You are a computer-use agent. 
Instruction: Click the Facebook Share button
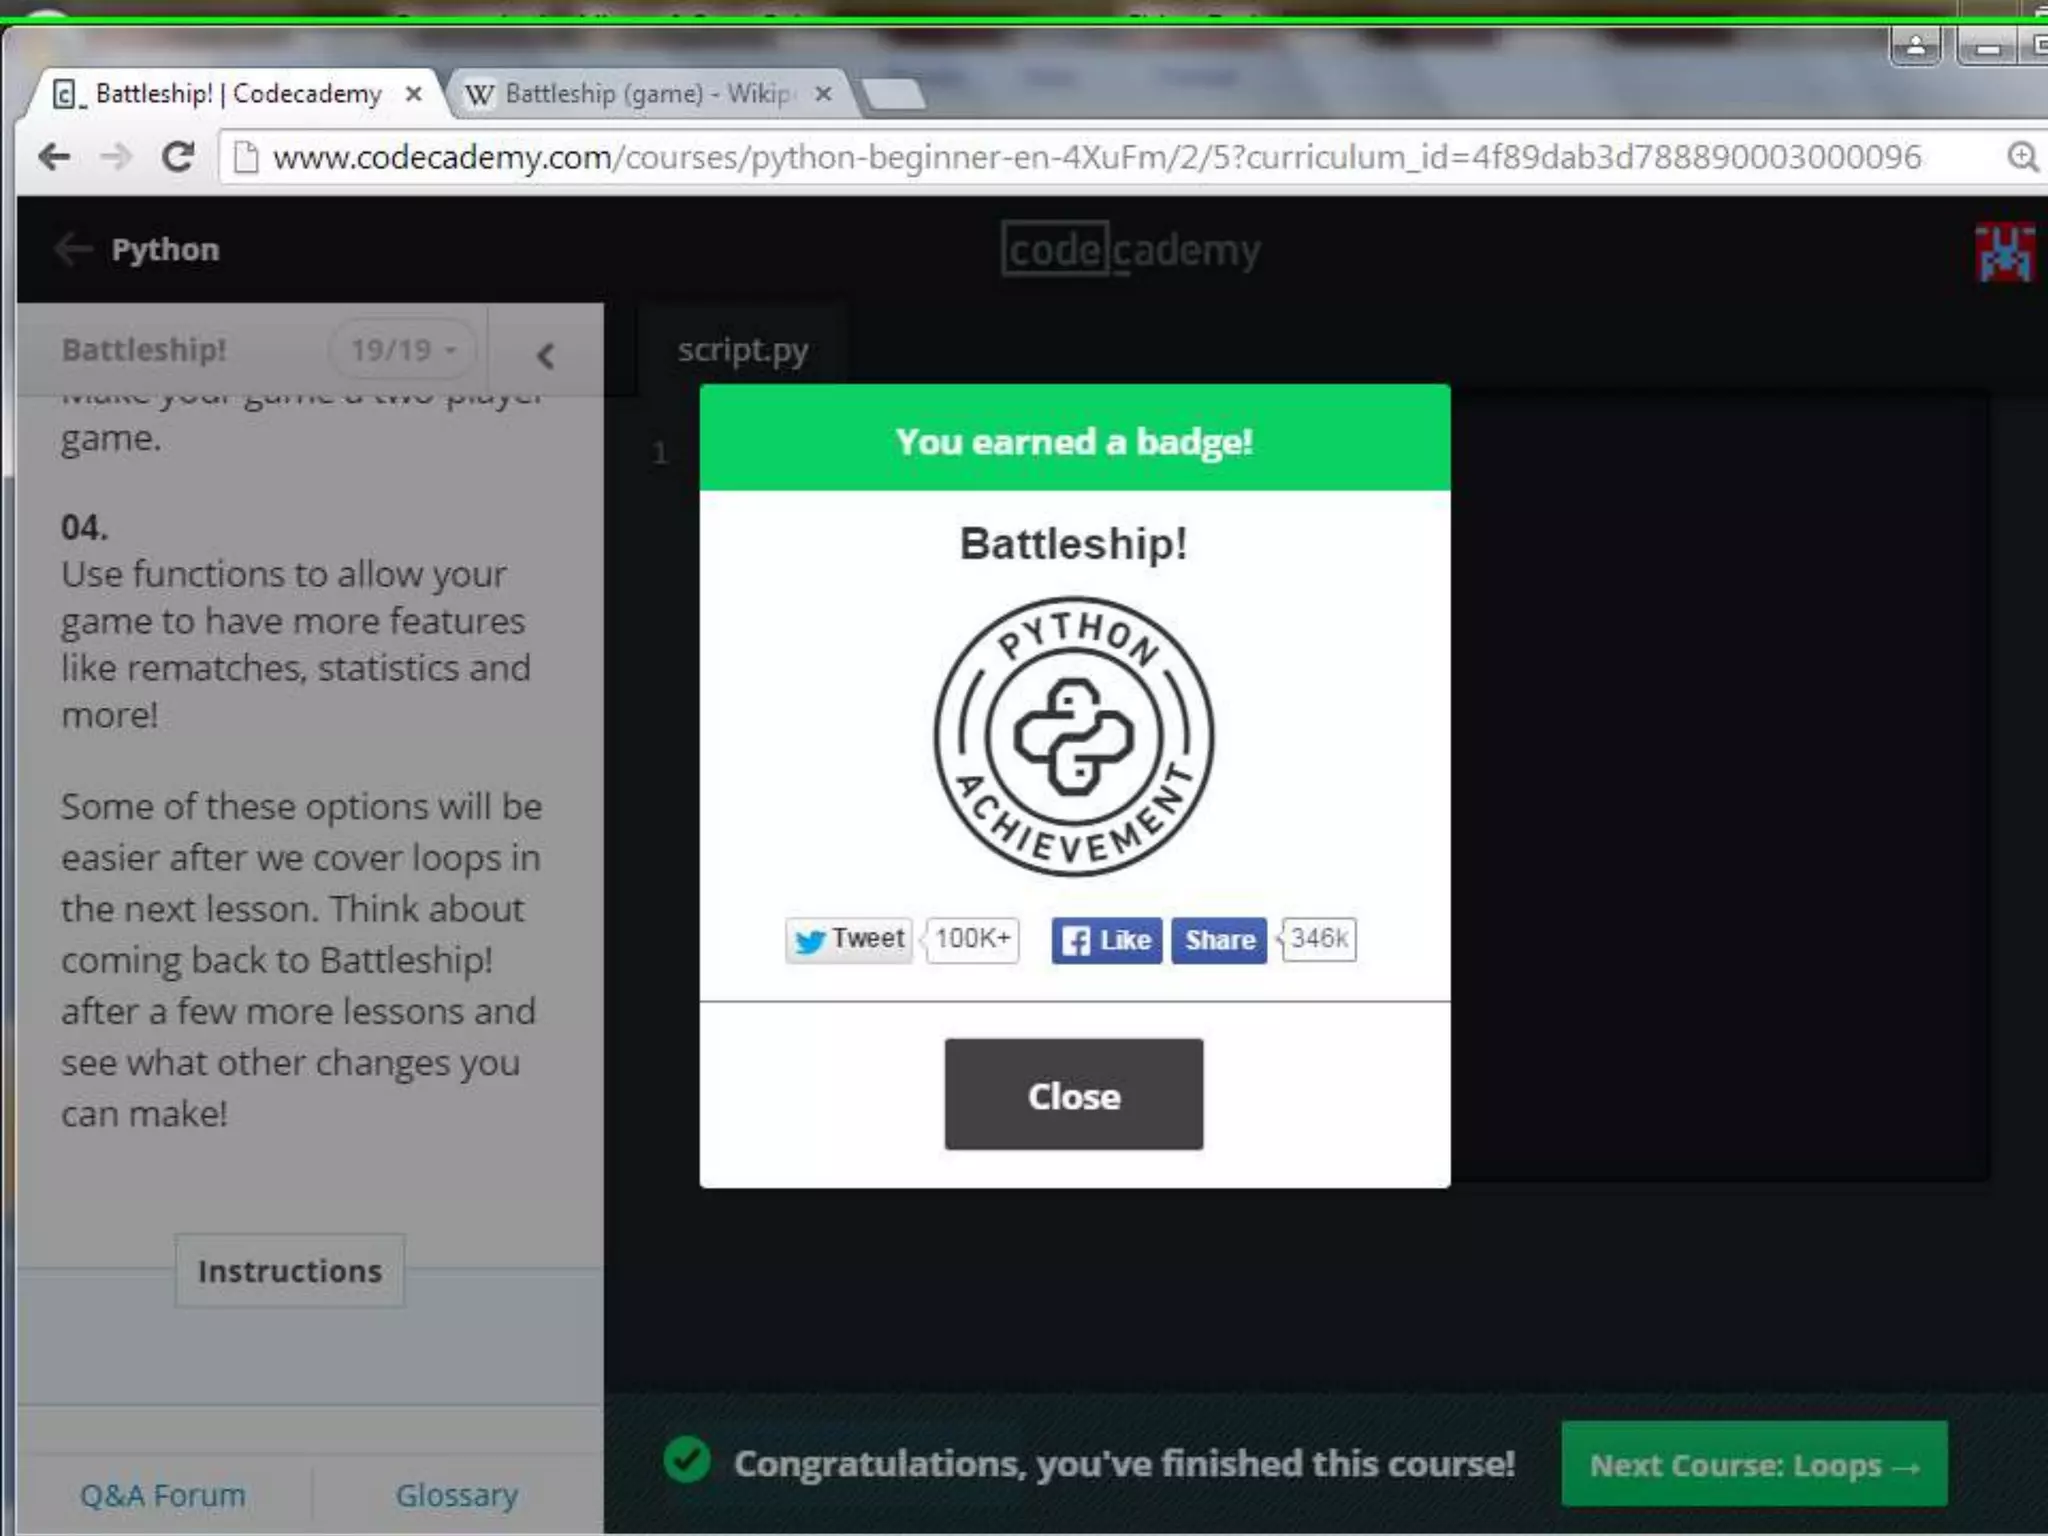click(1219, 940)
